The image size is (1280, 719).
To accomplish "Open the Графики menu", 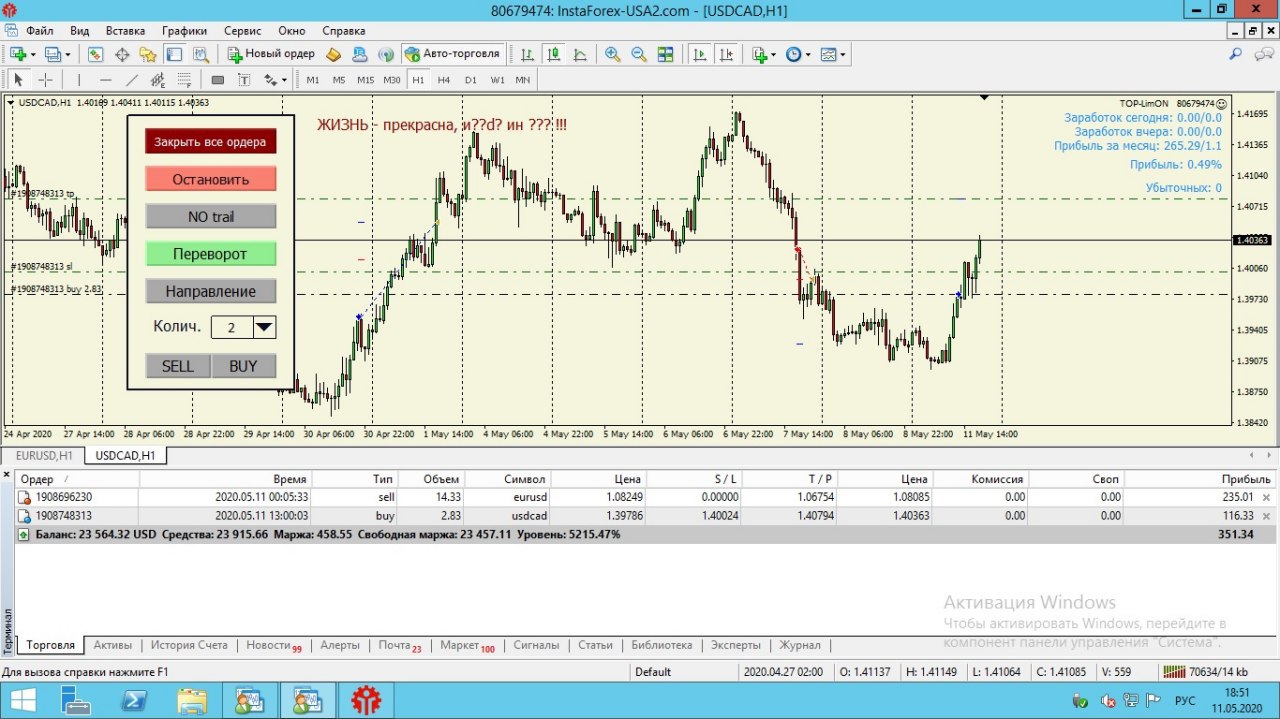I will tap(184, 31).
